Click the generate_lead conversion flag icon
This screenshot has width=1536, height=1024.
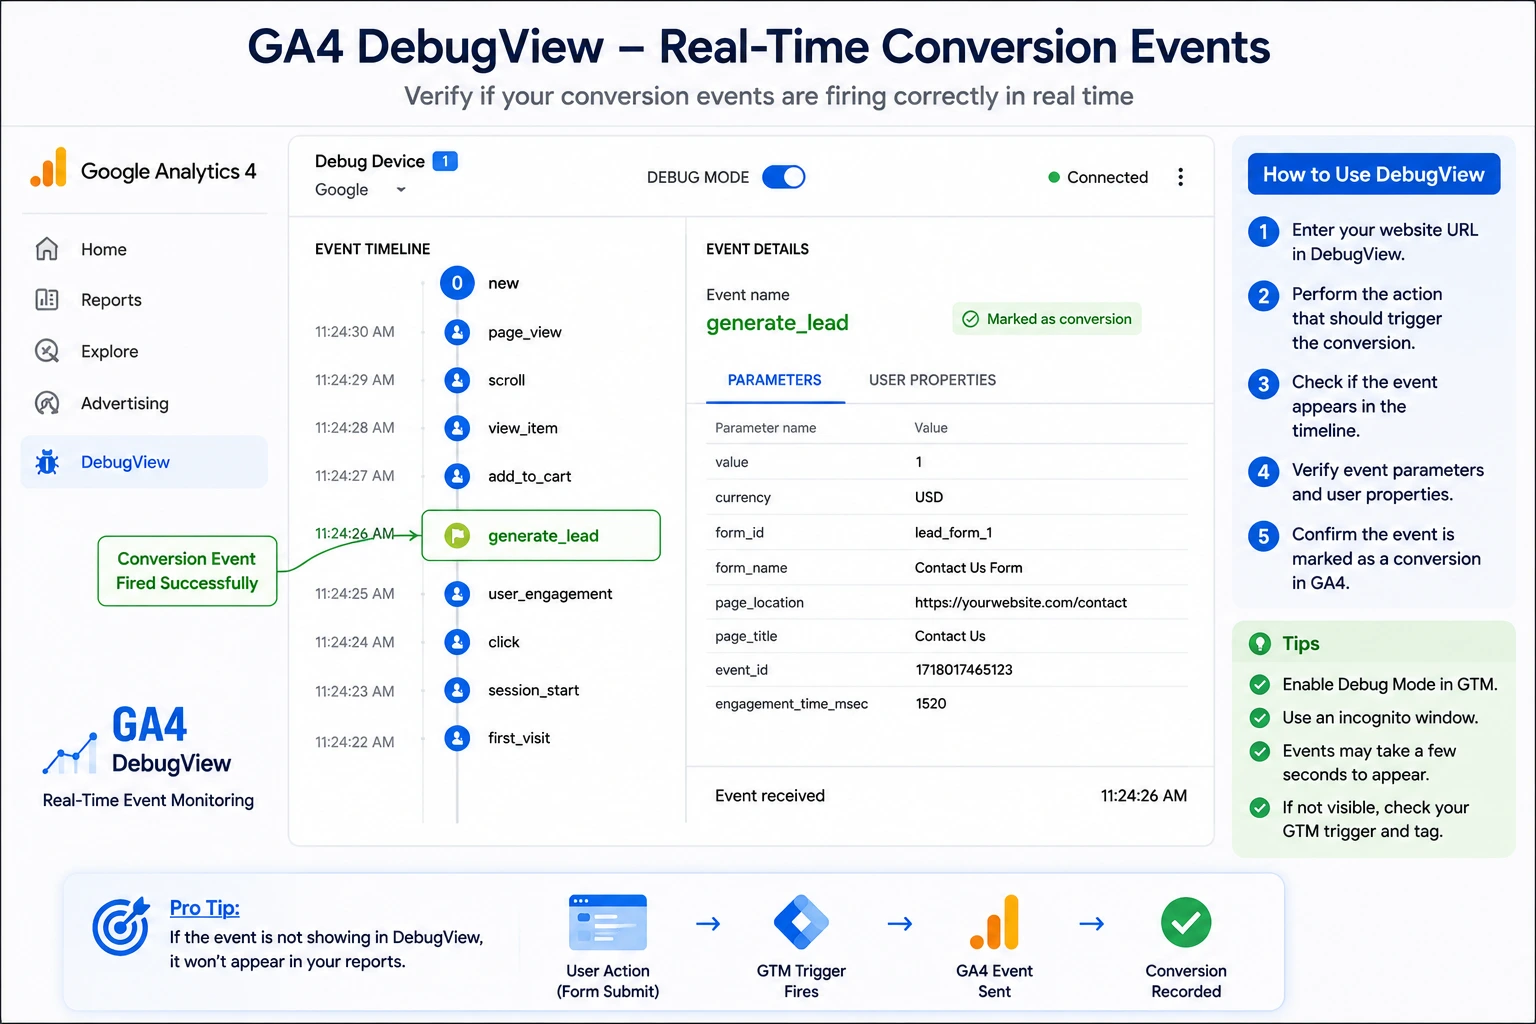point(457,536)
